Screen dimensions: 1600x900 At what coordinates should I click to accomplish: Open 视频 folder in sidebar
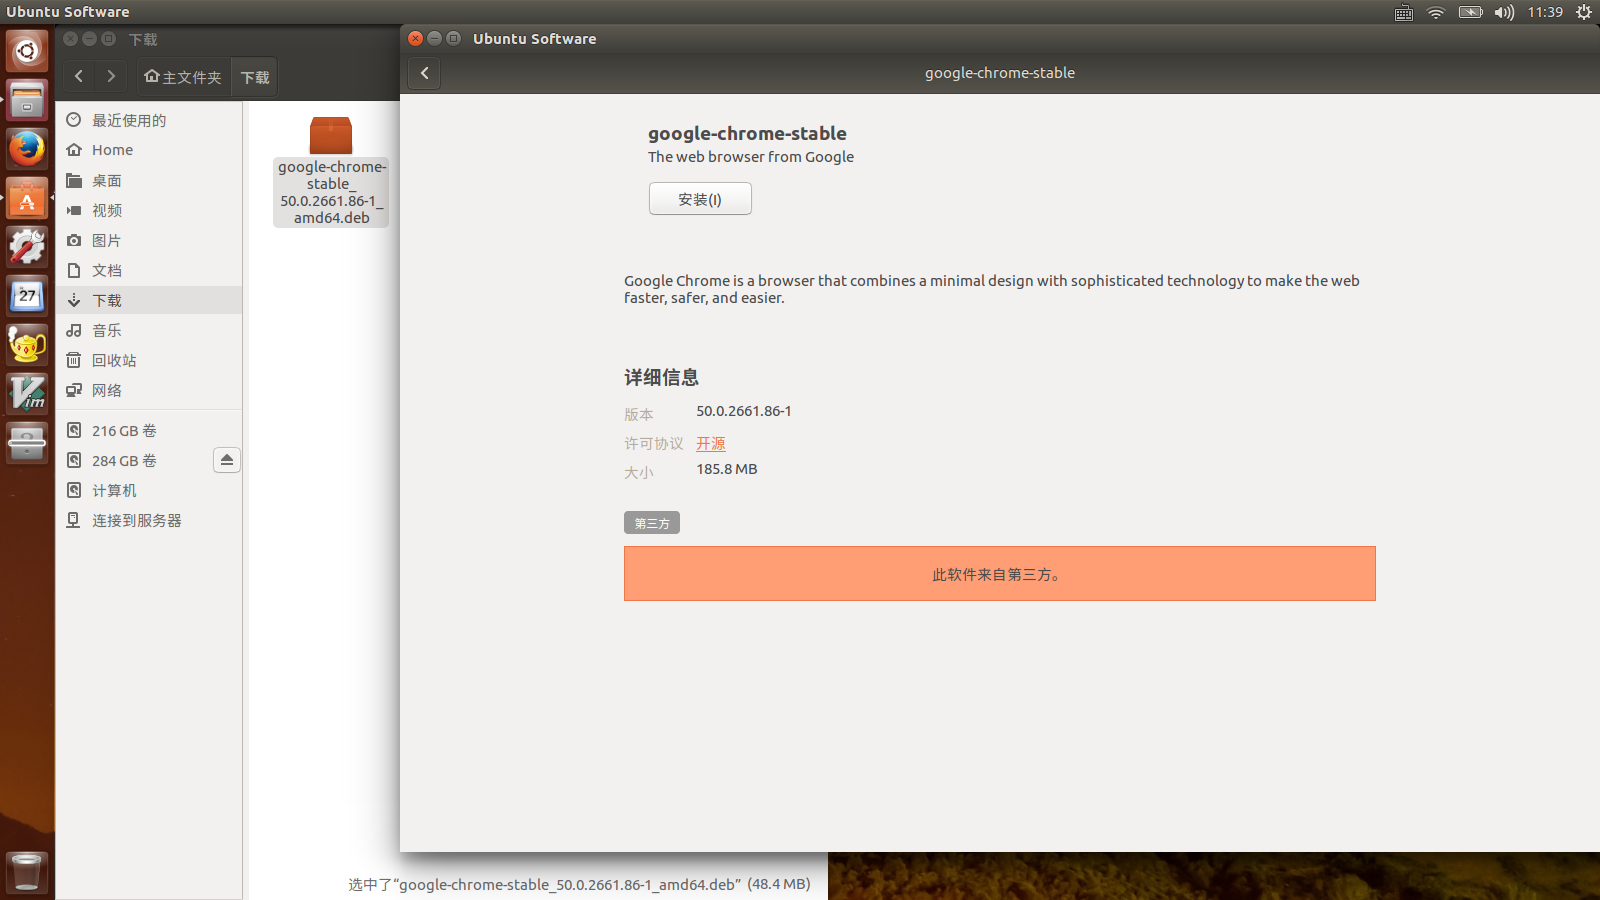(x=149, y=210)
